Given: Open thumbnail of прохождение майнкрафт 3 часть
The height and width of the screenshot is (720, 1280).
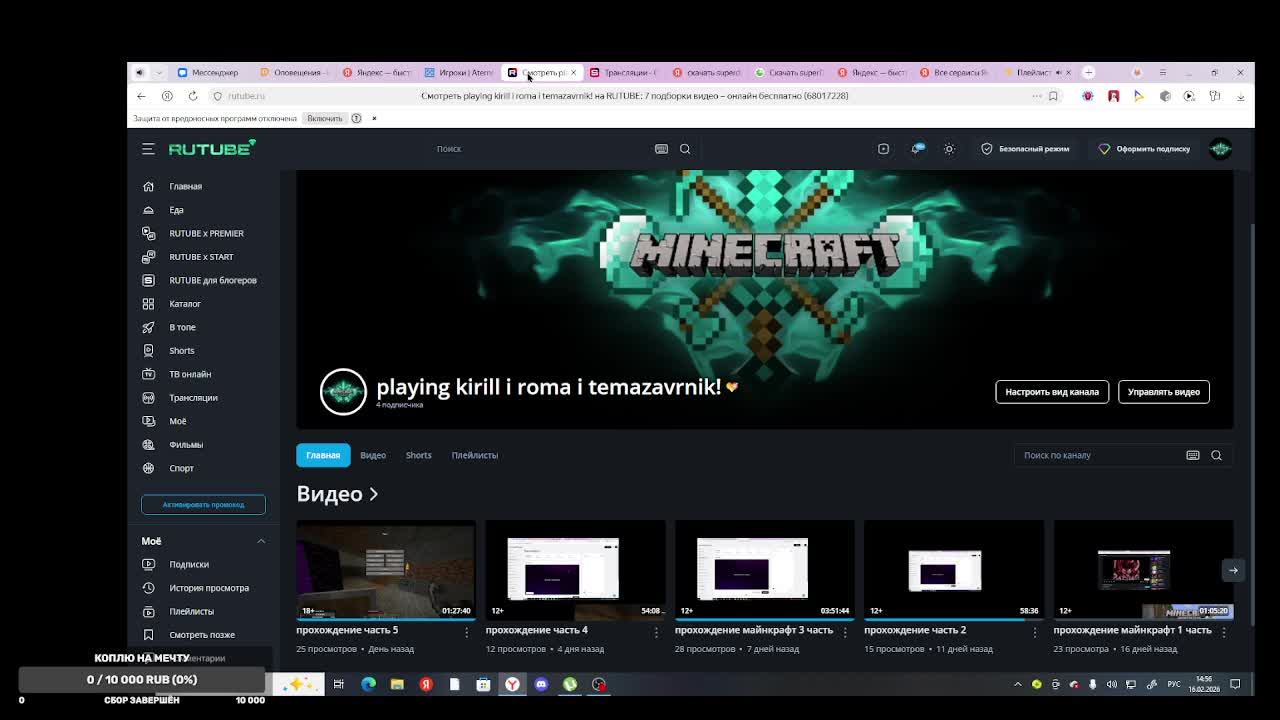Looking at the screenshot, I should click(765, 570).
